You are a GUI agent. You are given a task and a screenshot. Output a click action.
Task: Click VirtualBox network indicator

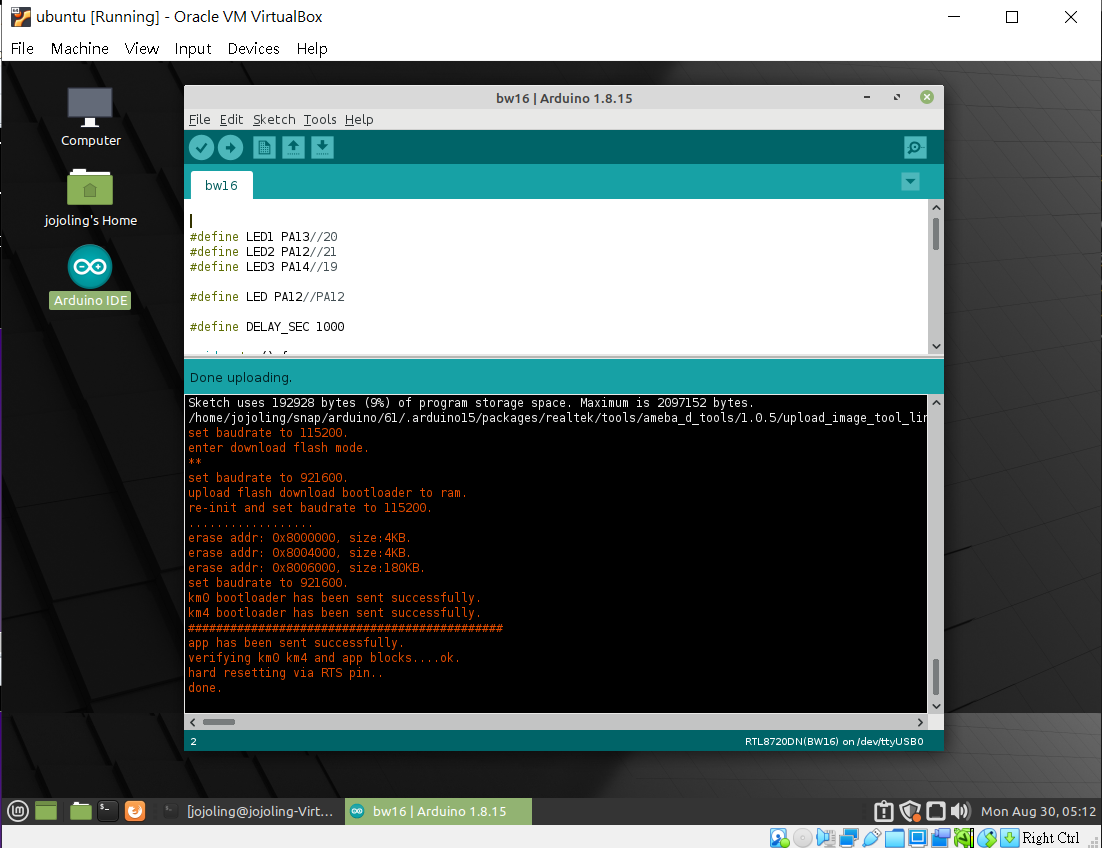pyautogui.click(x=849, y=837)
